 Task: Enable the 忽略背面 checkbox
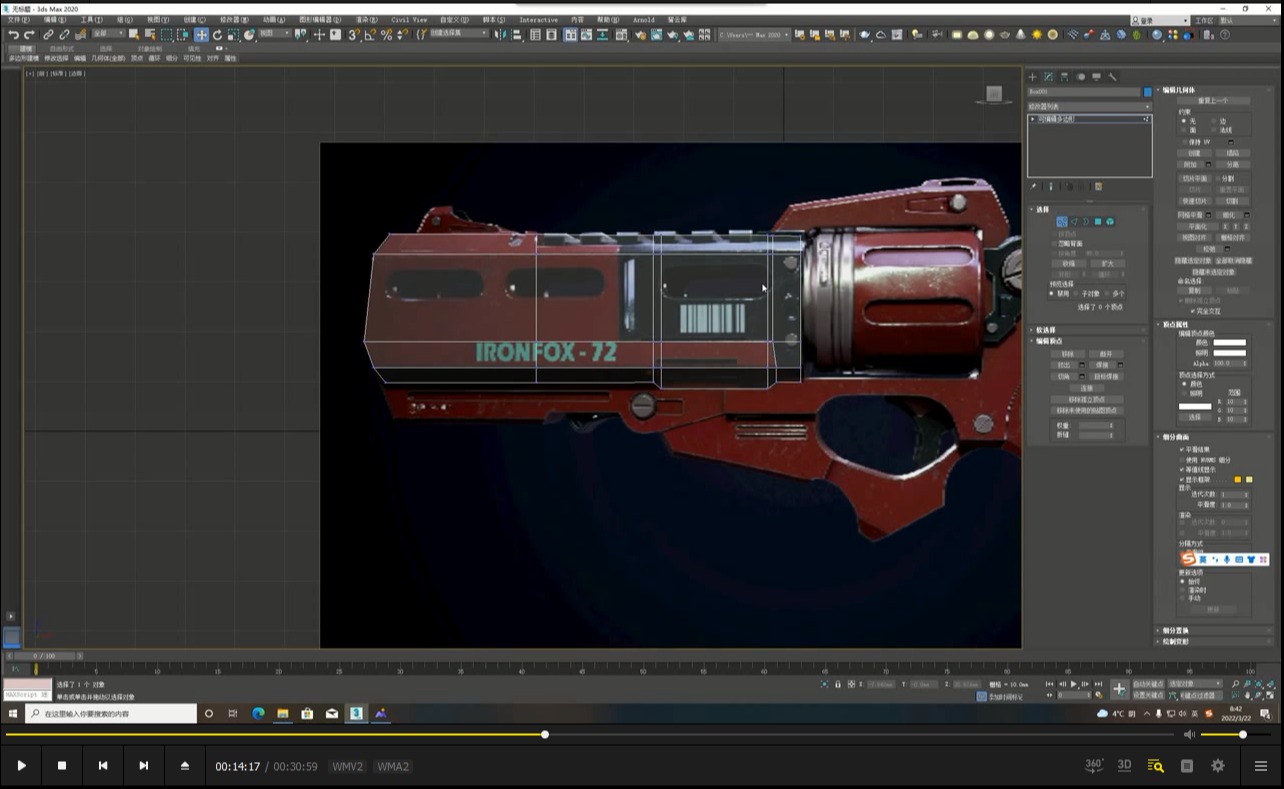click(x=1054, y=243)
